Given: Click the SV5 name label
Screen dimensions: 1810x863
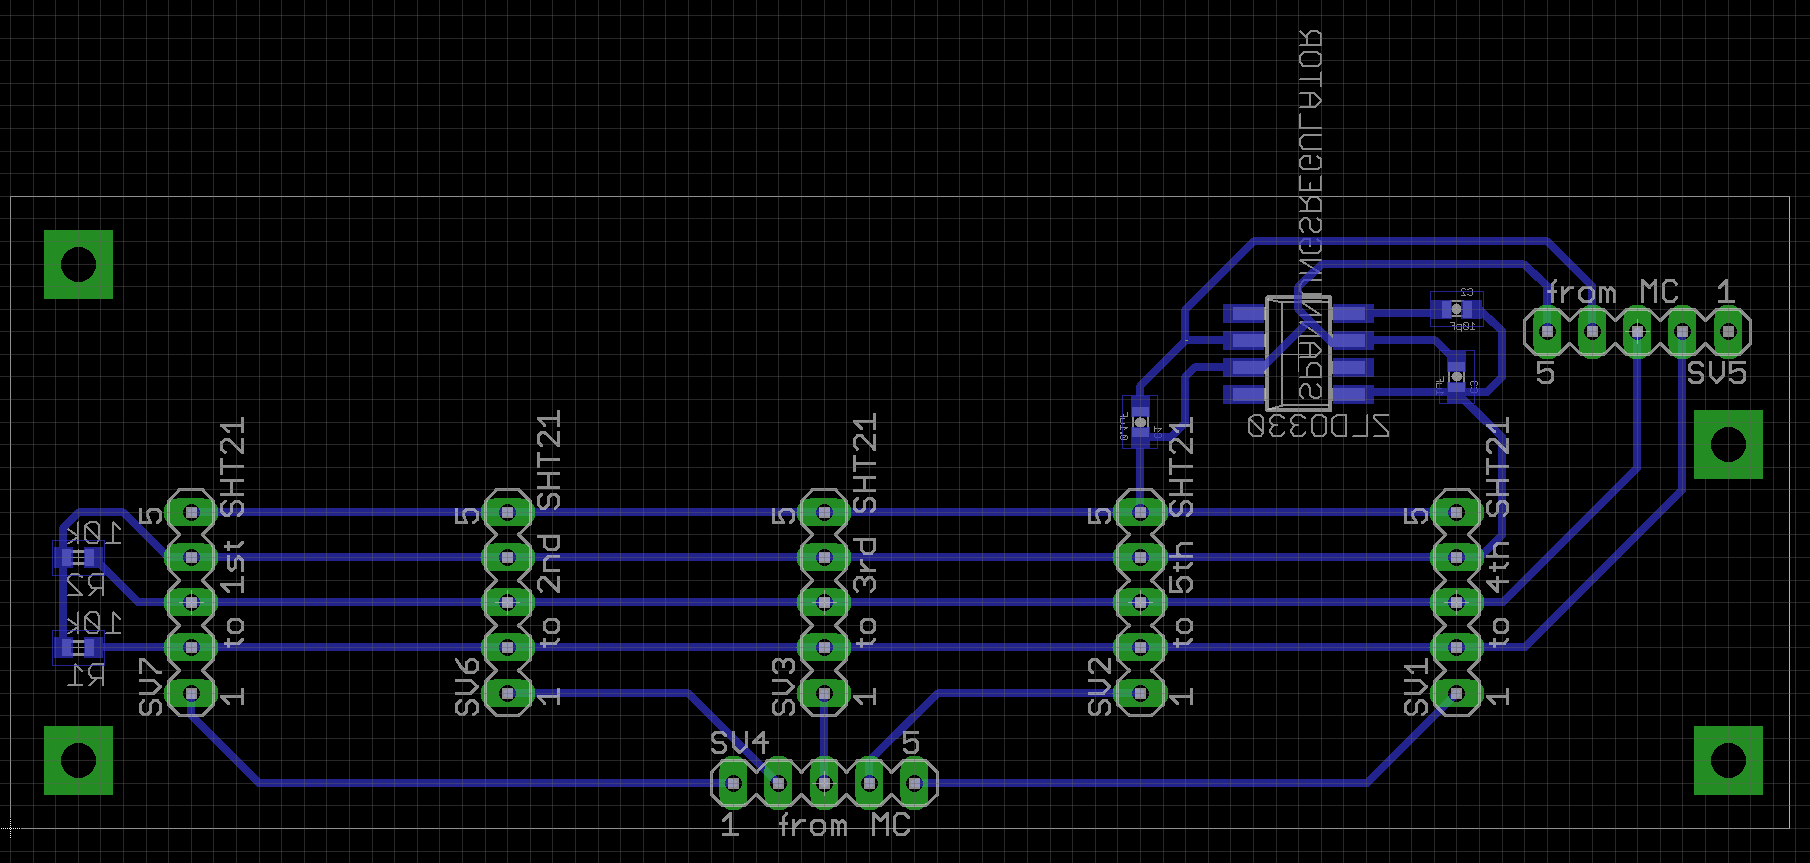Looking at the screenshot, I should pos(1716,373).
